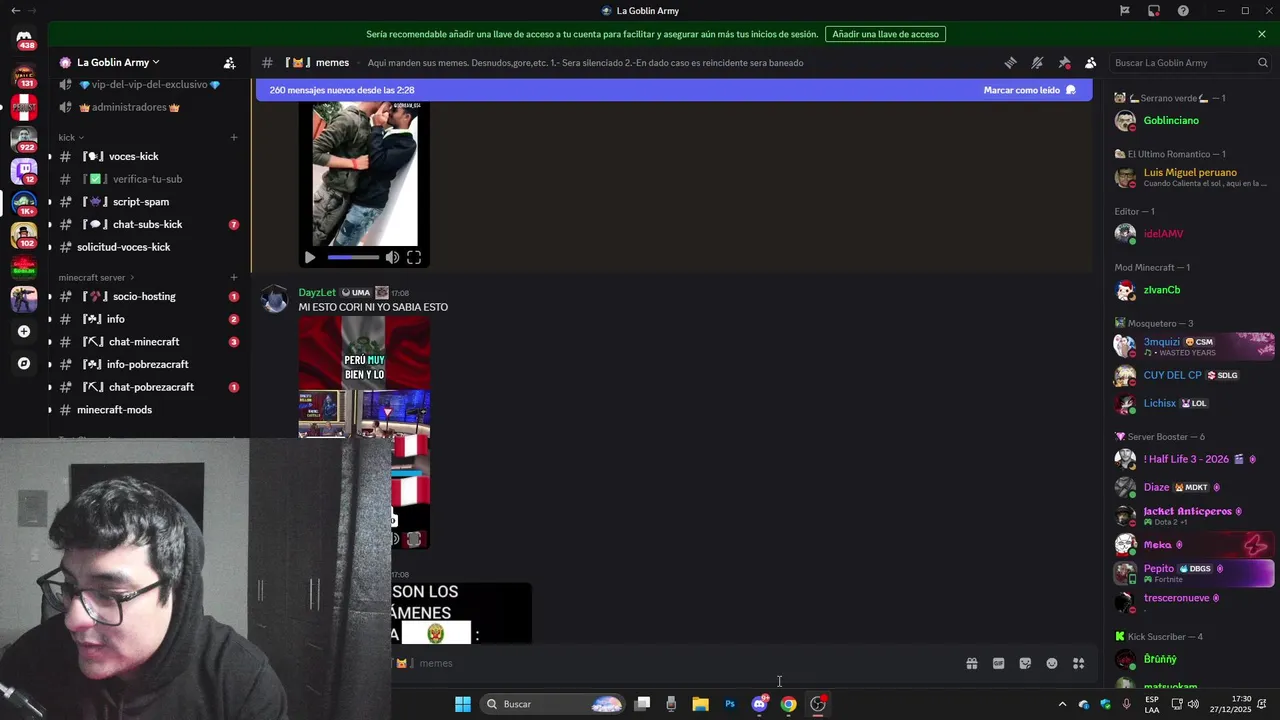The width and height of the screenshot is (1280, 720).
Task: Open the chat-minecraft channel
Action: (x=148, y=342)
